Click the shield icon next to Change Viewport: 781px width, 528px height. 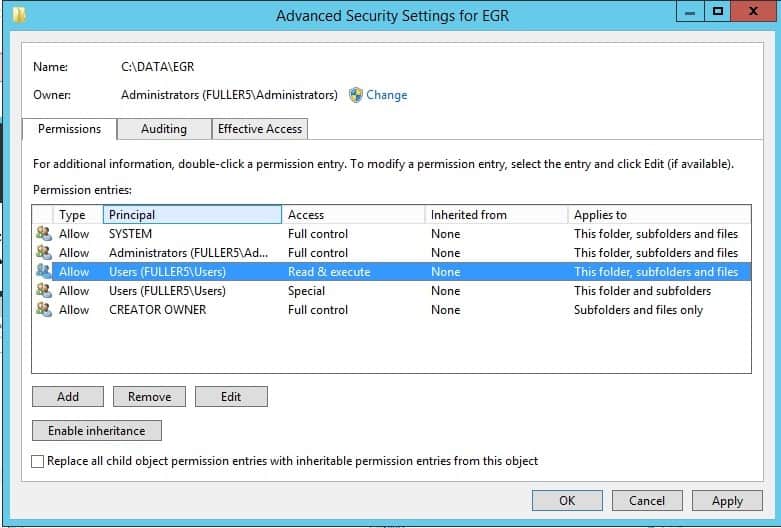tap(356, 95)
